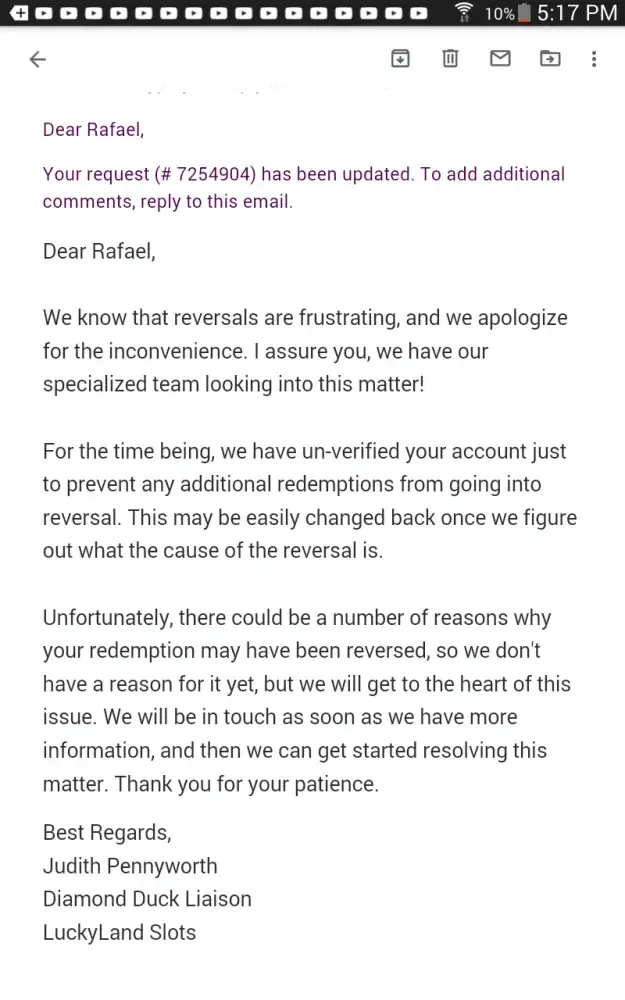Tap the black 'Dear Rafael,' line
The image size is (625, 1000).
(99, 251)
